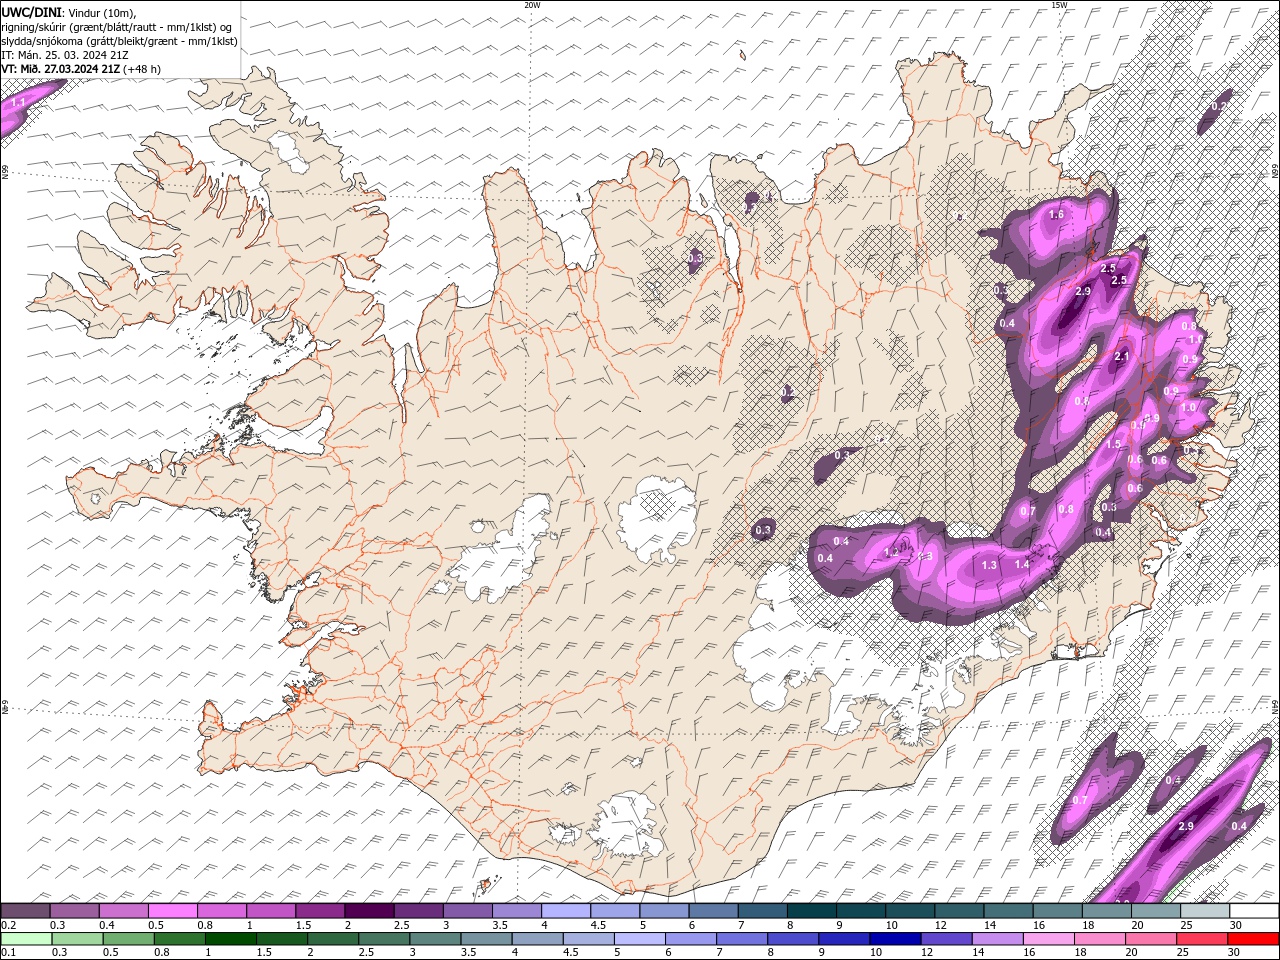The height and width of the screenshot is (960, 1280).
Task: Select bottom-row blue swatch between 7 and 8
Action: pos(742,938)
